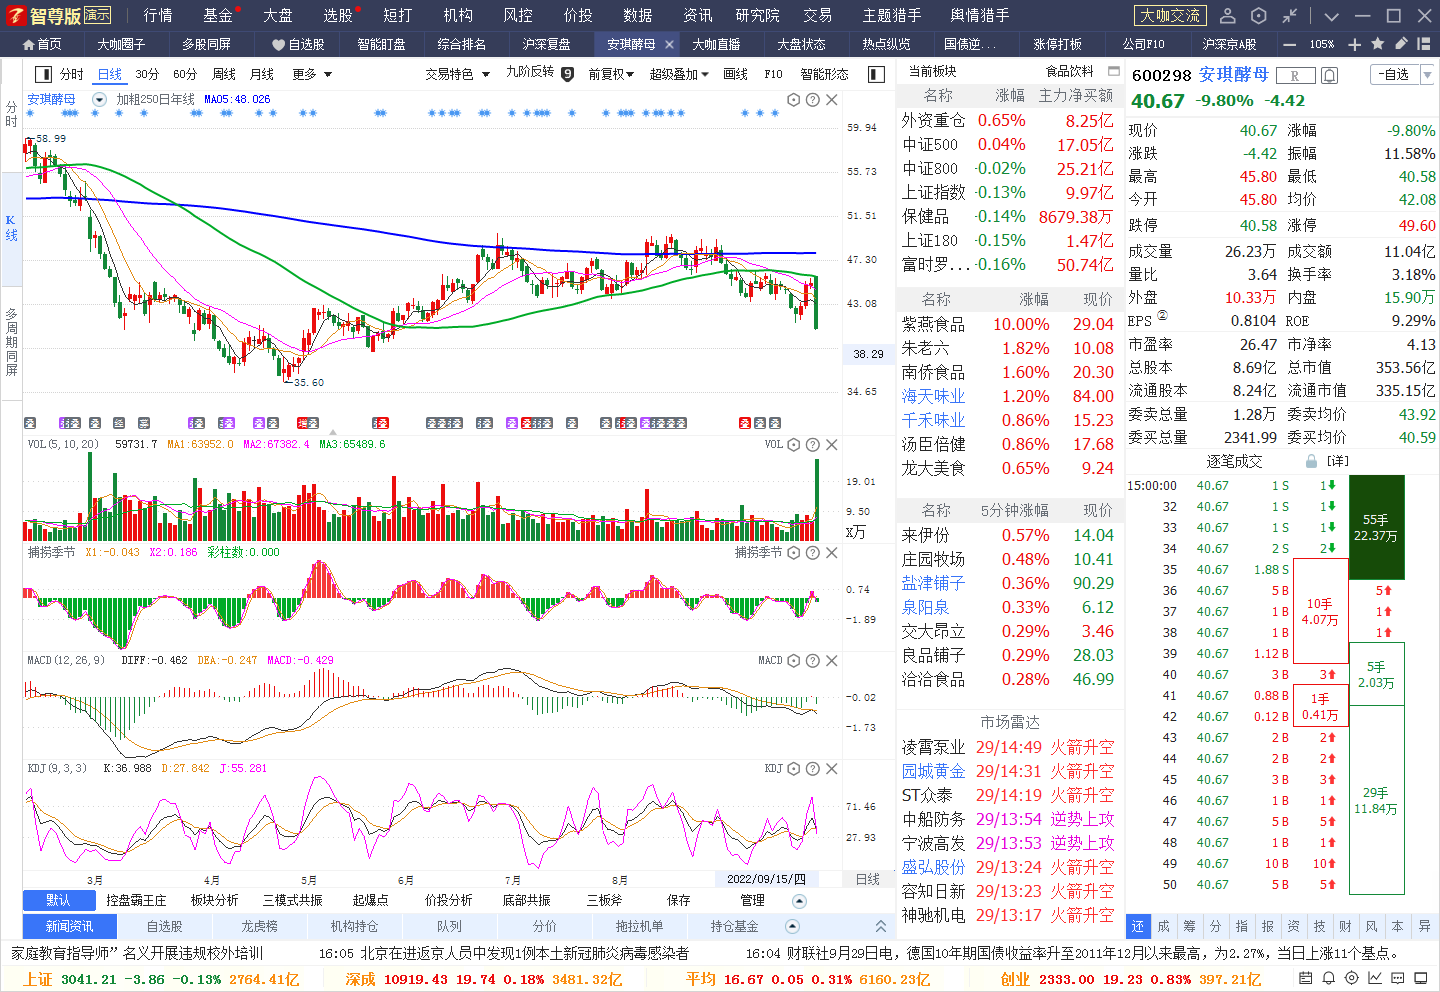Open the 研究院 menu
The width and height of the screenshot is (1440, 992).
(x=757, y=15)
